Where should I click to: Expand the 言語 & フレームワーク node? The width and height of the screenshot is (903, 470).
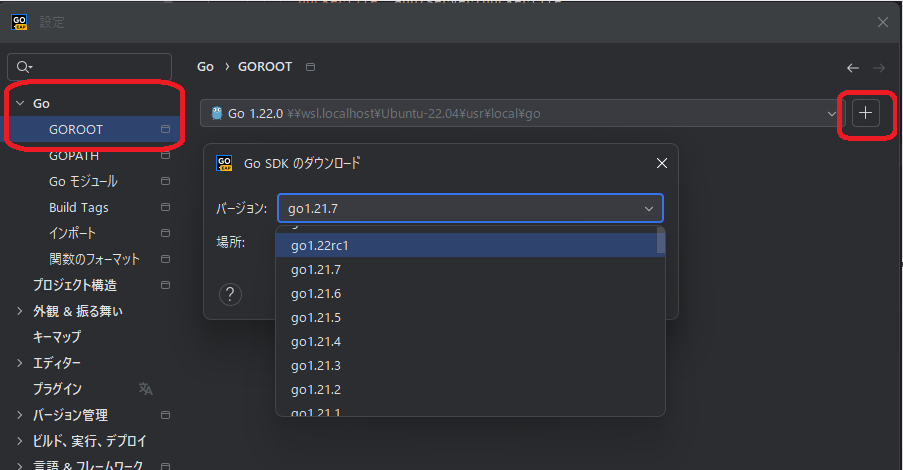pos(20,465)
